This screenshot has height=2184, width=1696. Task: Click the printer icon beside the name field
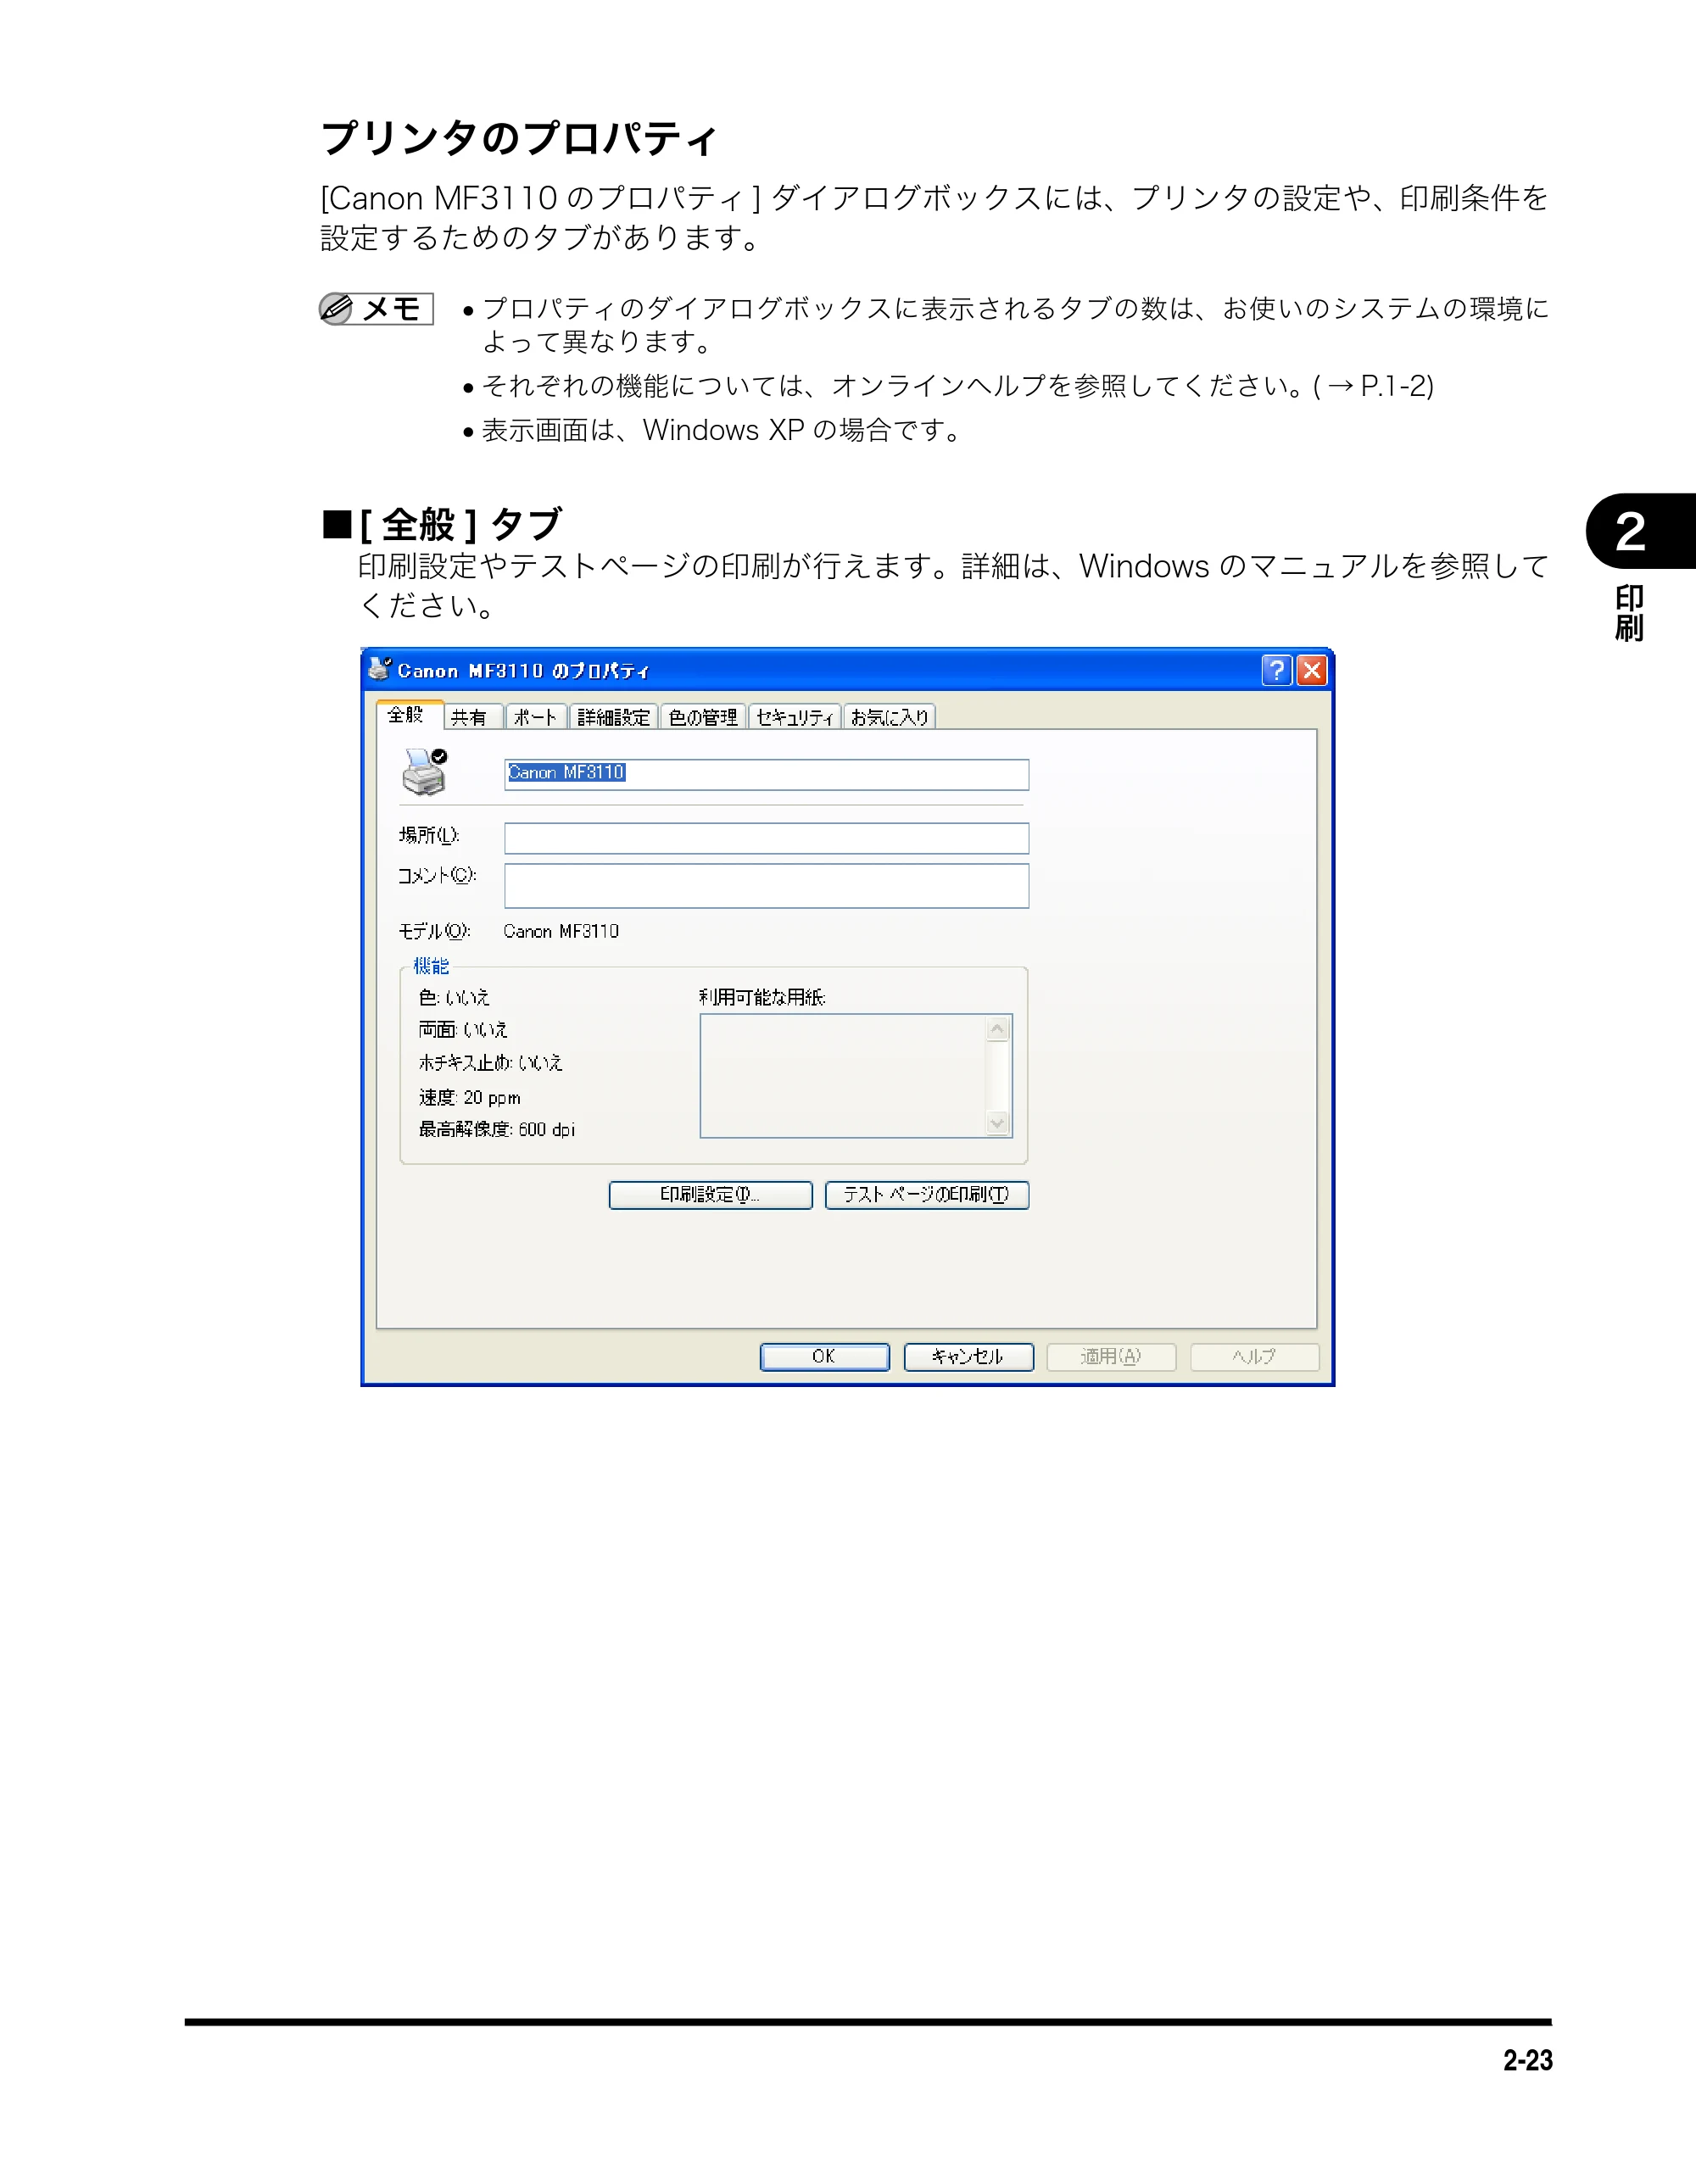tap(425, 772)
